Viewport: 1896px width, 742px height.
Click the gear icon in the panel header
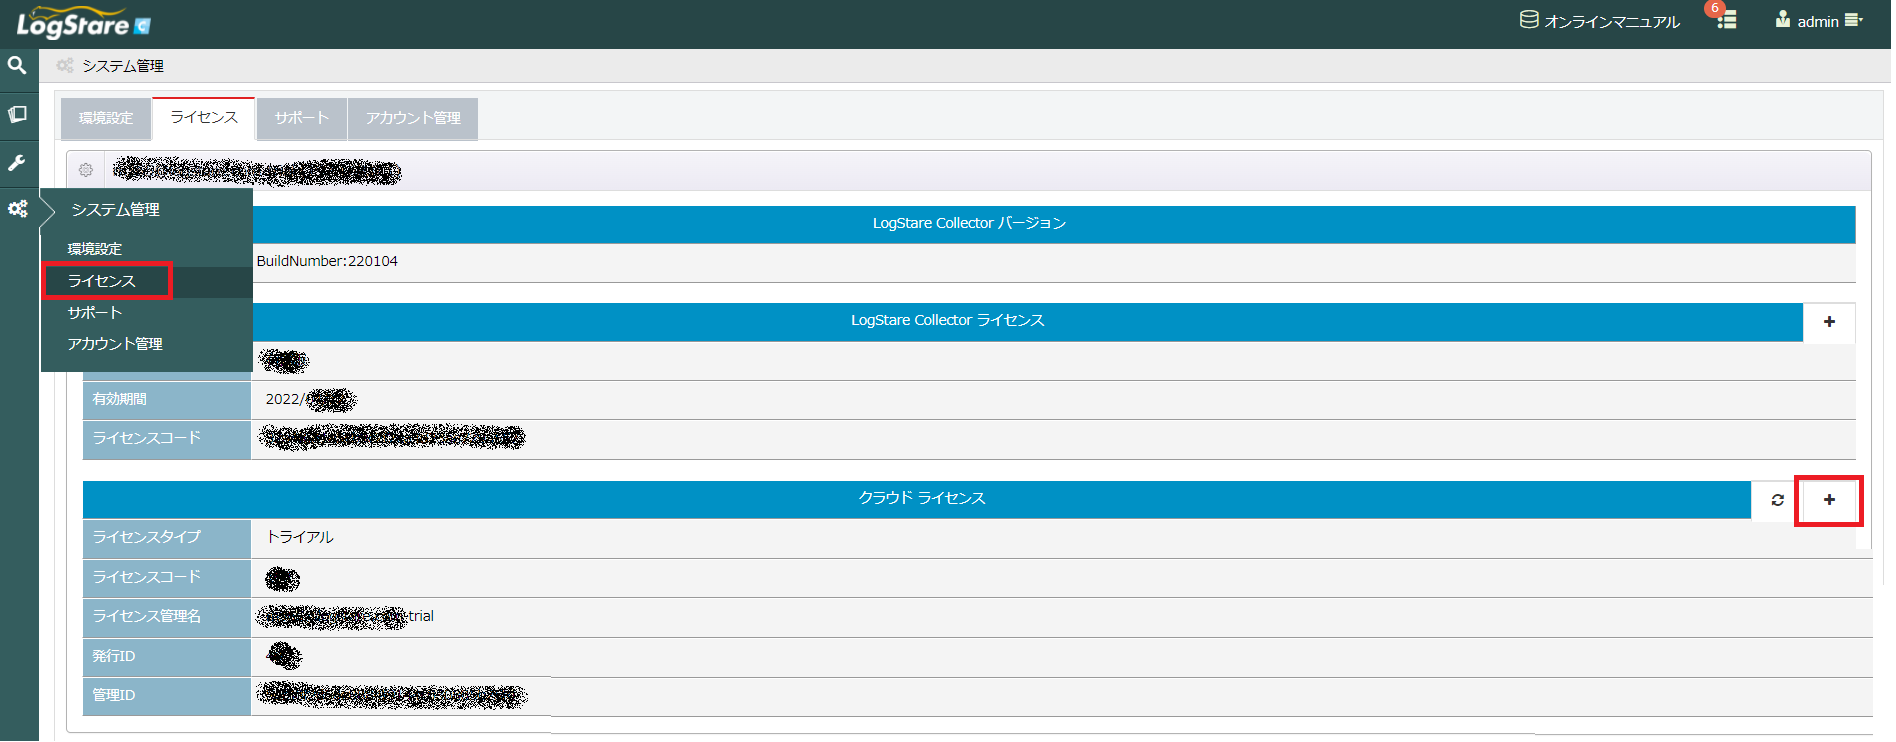86,171
